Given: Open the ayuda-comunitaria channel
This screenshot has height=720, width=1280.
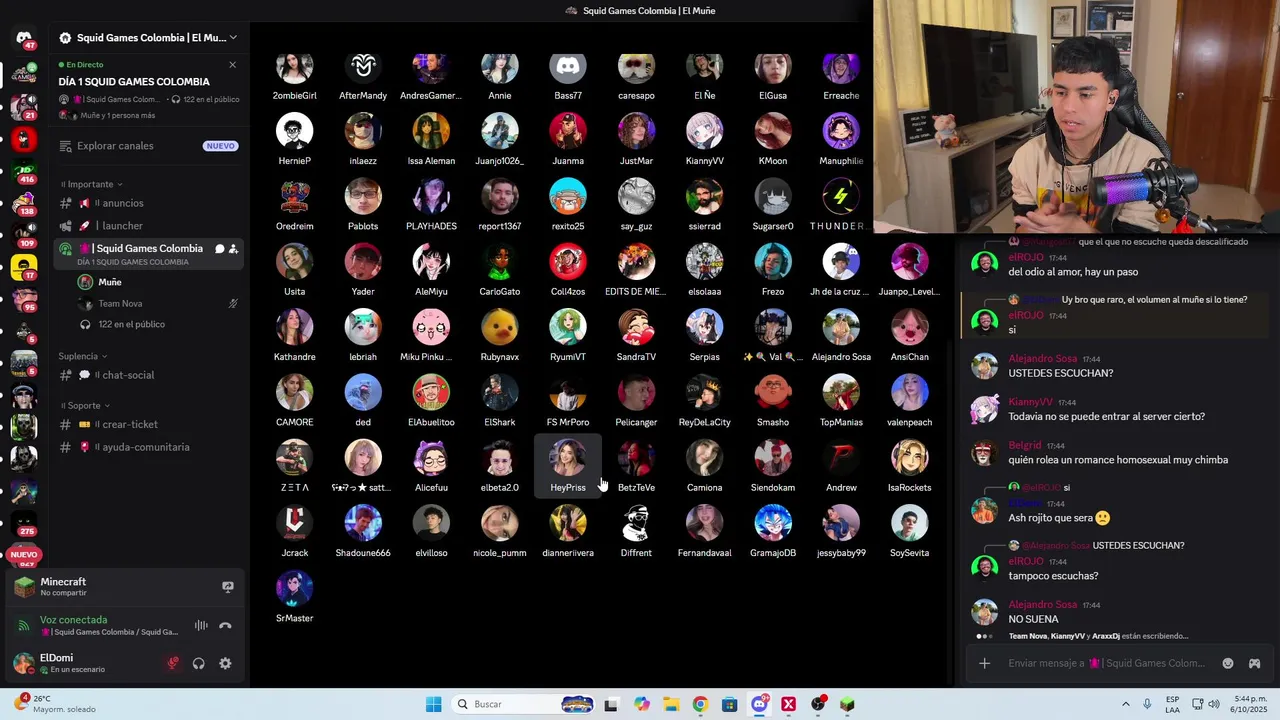Looking at the screenshot, I should pos(148,447).
